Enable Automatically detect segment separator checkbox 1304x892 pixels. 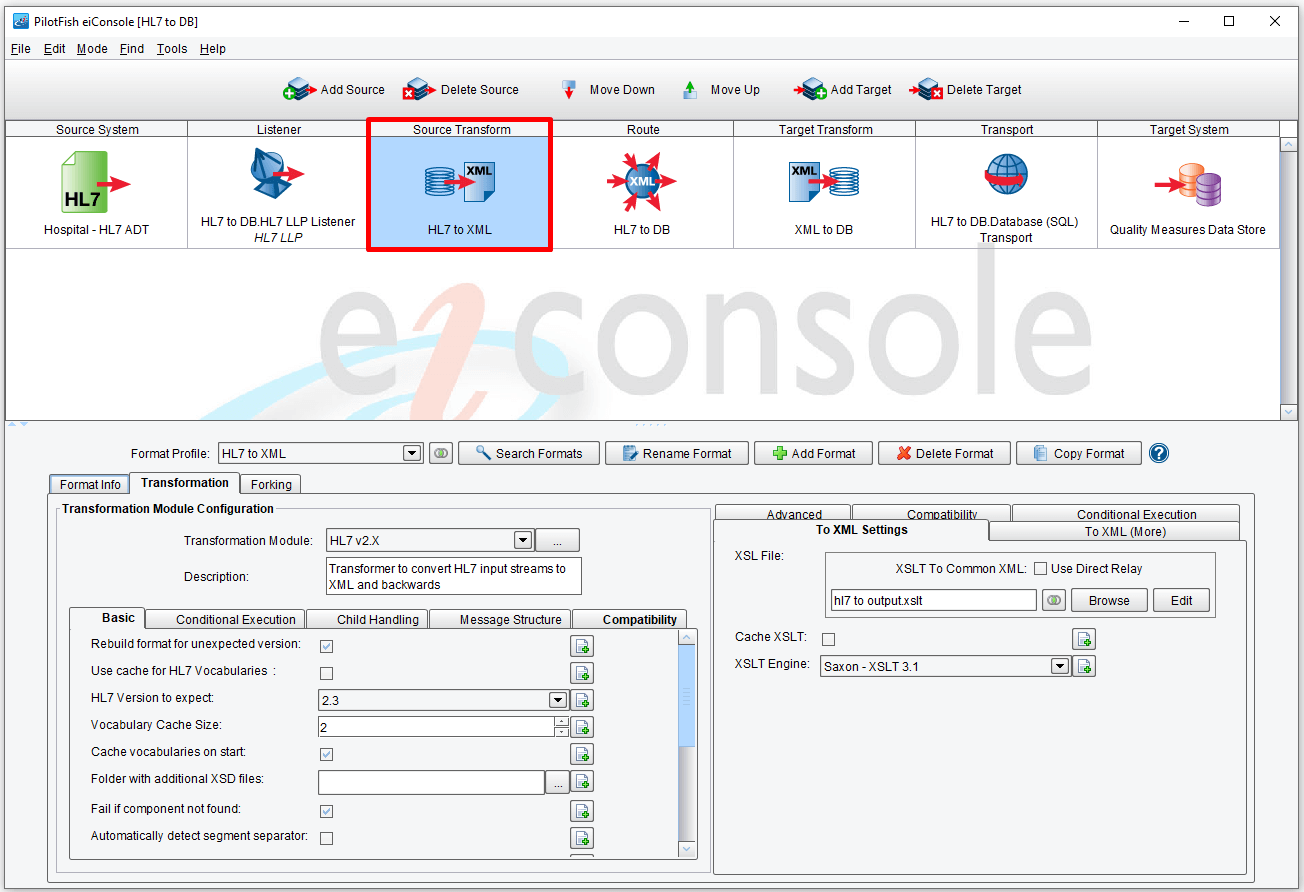[326, 838]
